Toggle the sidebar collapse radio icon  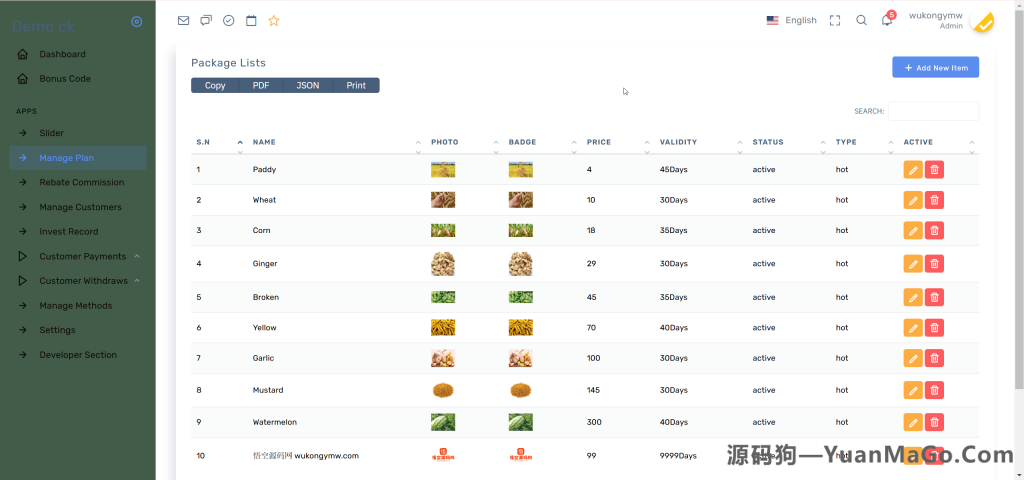point(137,21)
